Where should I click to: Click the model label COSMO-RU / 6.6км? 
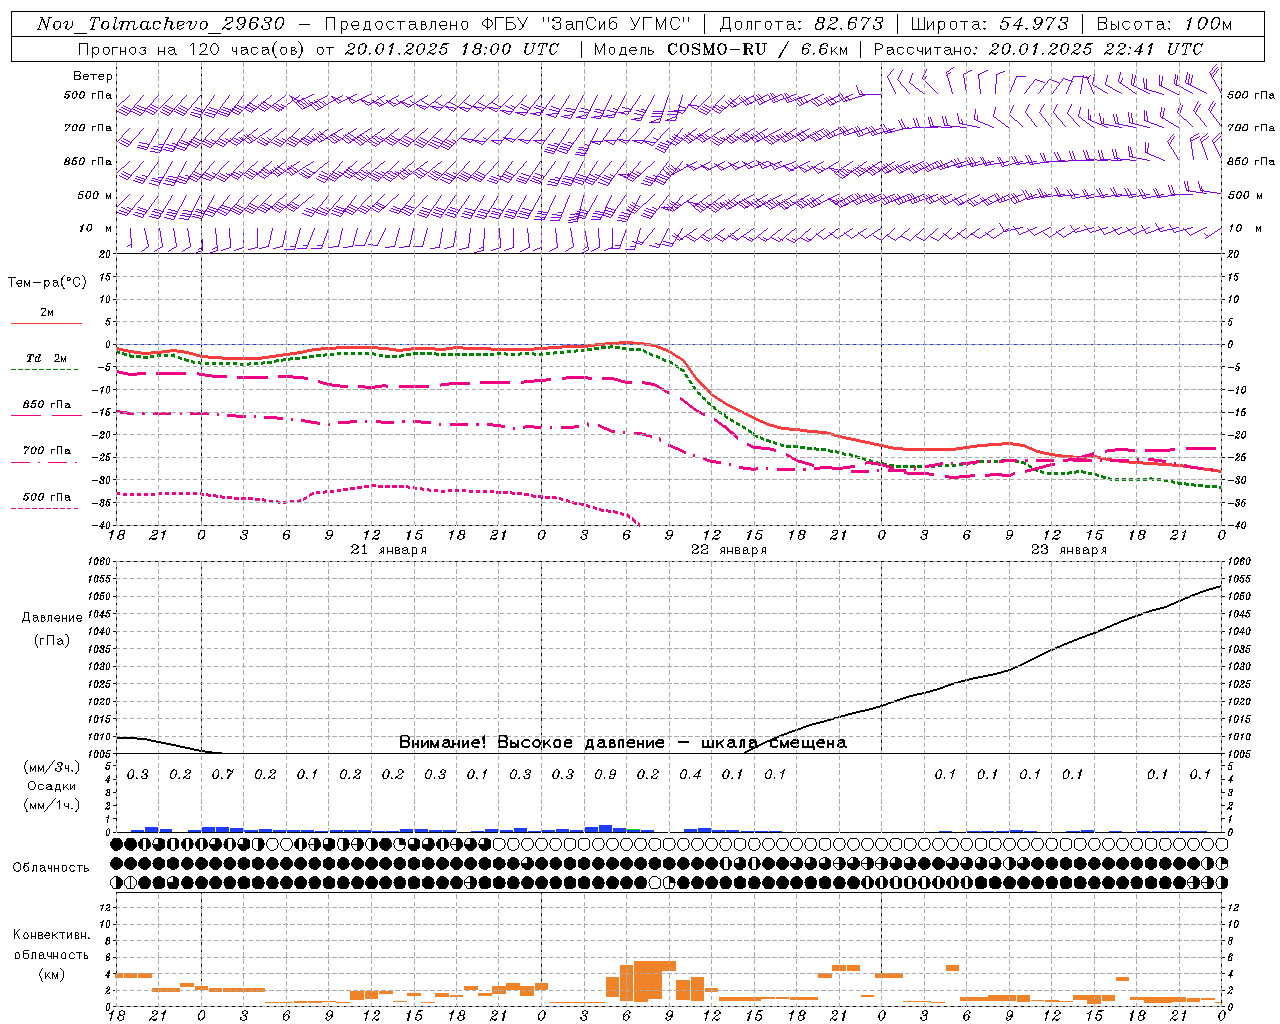pyautogui.click(x=758, y=49)
